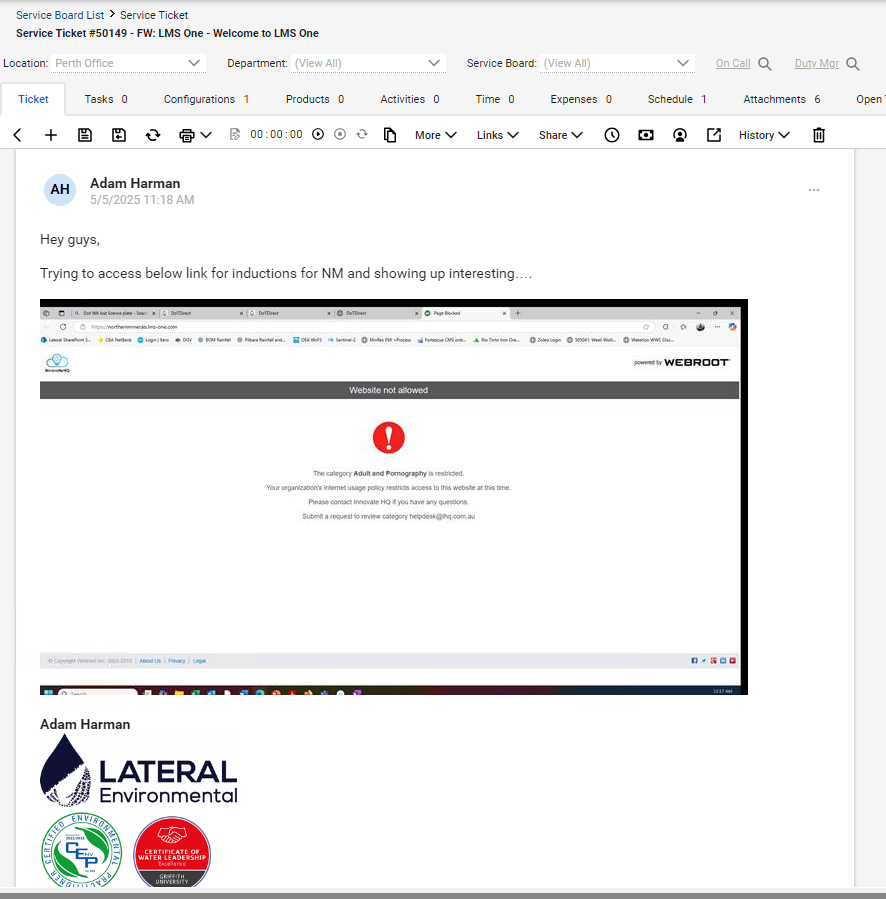This screenshot has height=899, width=886.
Task: Click the Certificate of Water Leadership badge
Action: tap(172, 853)
